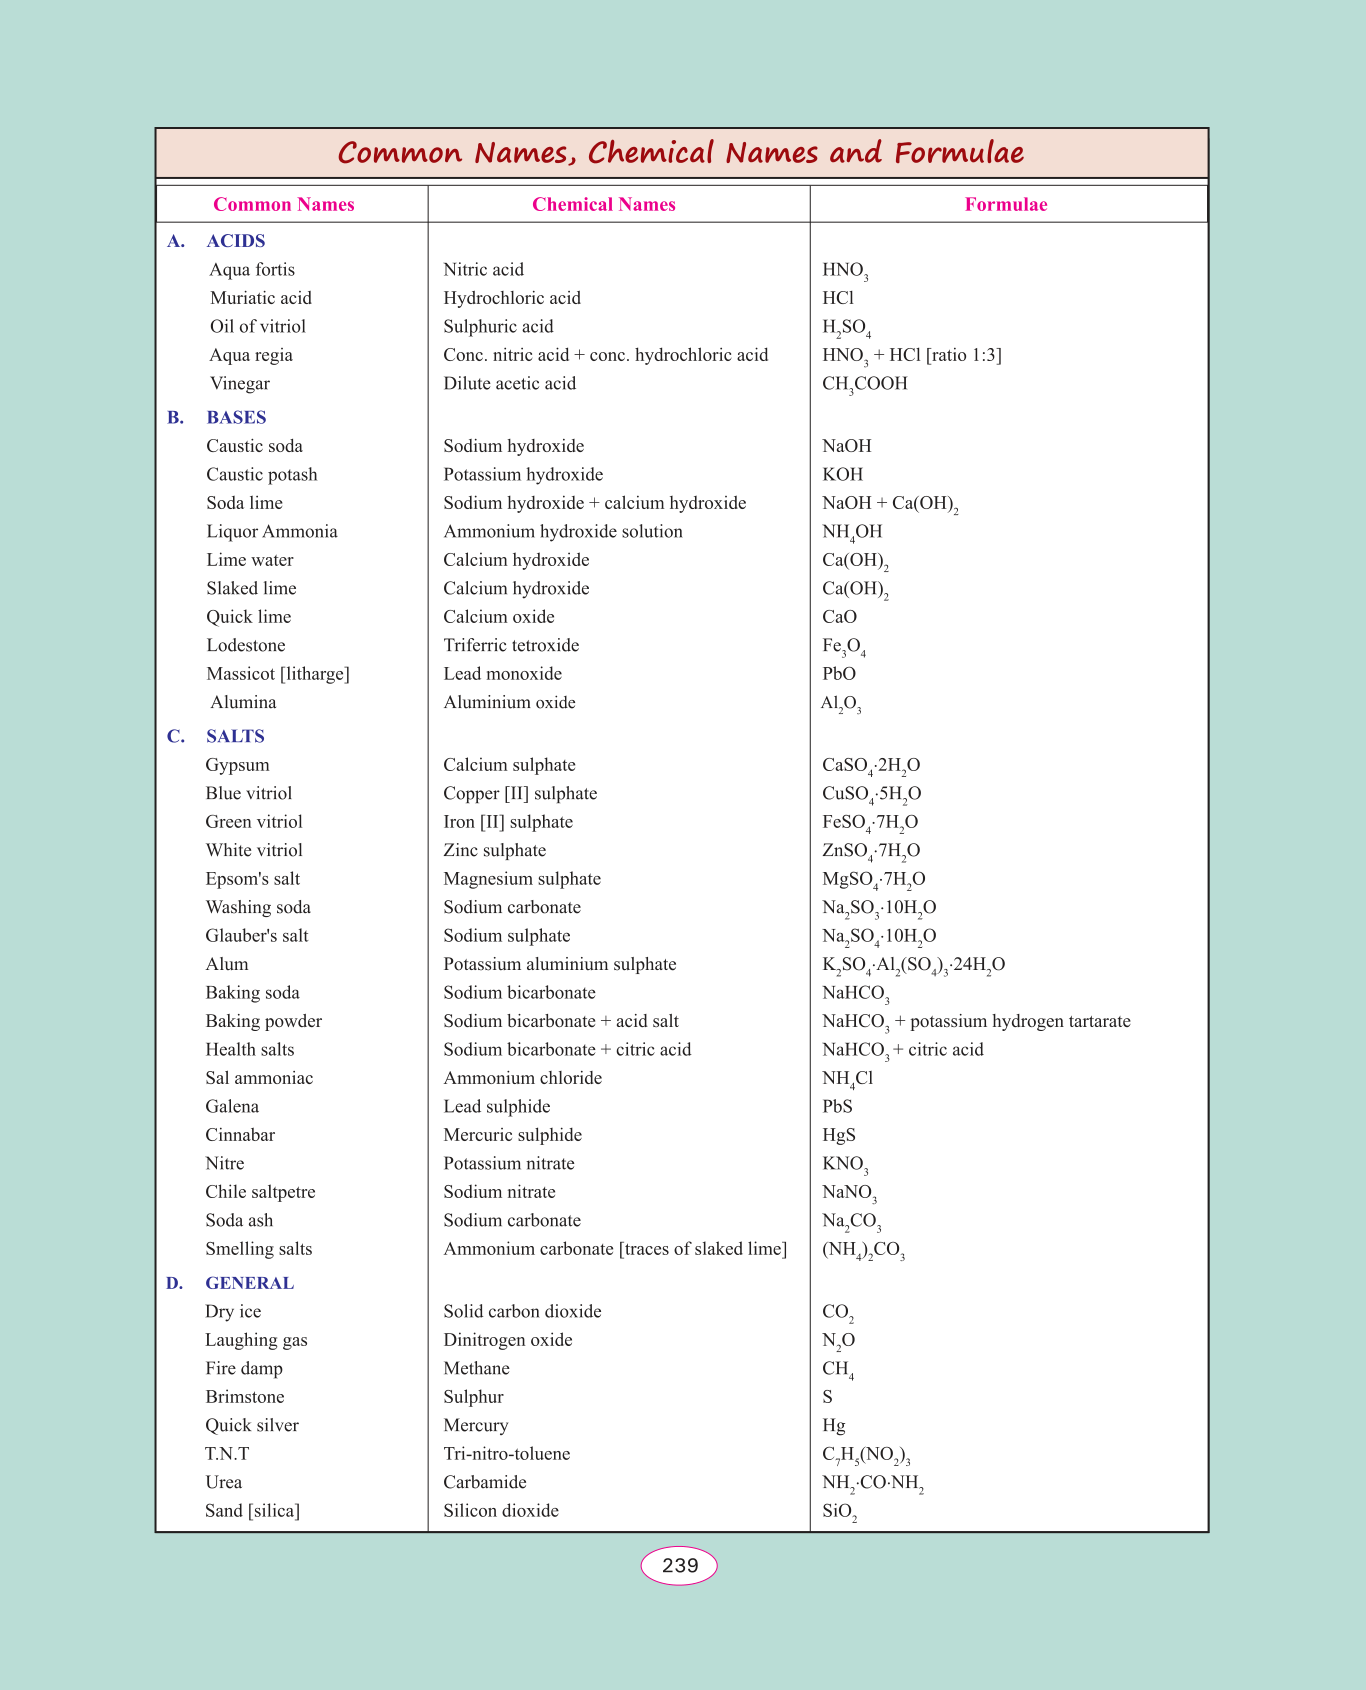Click the Alum formula K2SO4·Al2(SO4)3·24H2O
Screen dimensions: 1366x1690
[x=913, y=965]
